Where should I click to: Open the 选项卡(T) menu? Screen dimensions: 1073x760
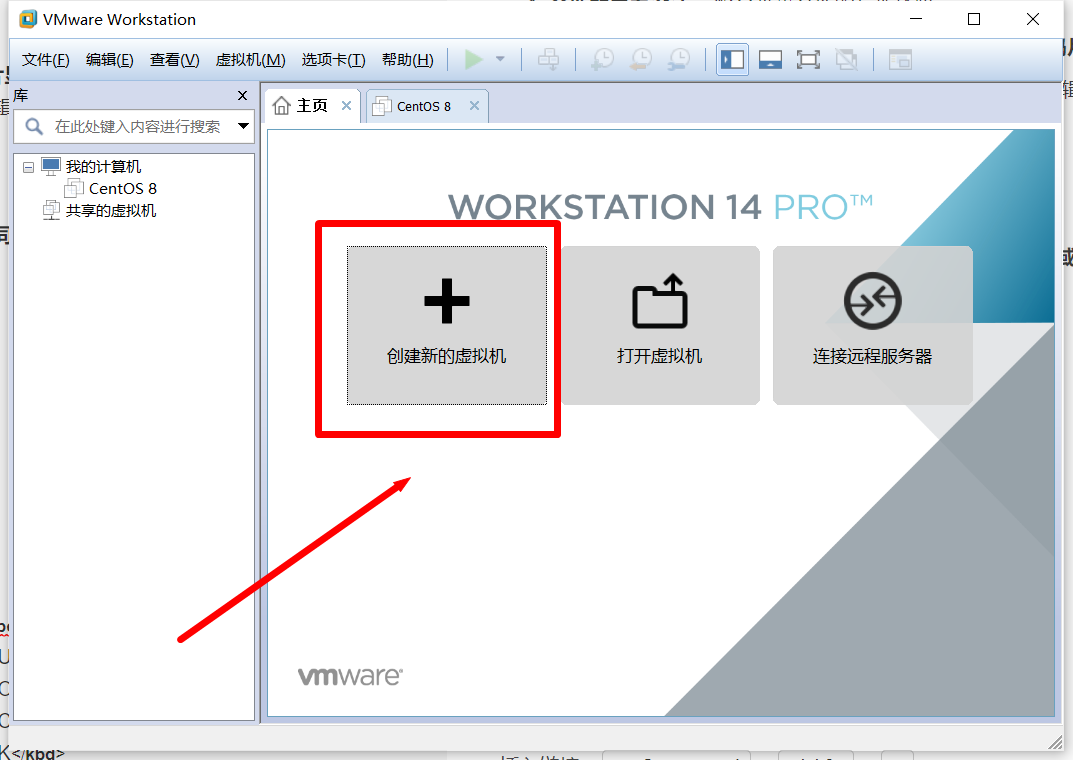point(333,60)
